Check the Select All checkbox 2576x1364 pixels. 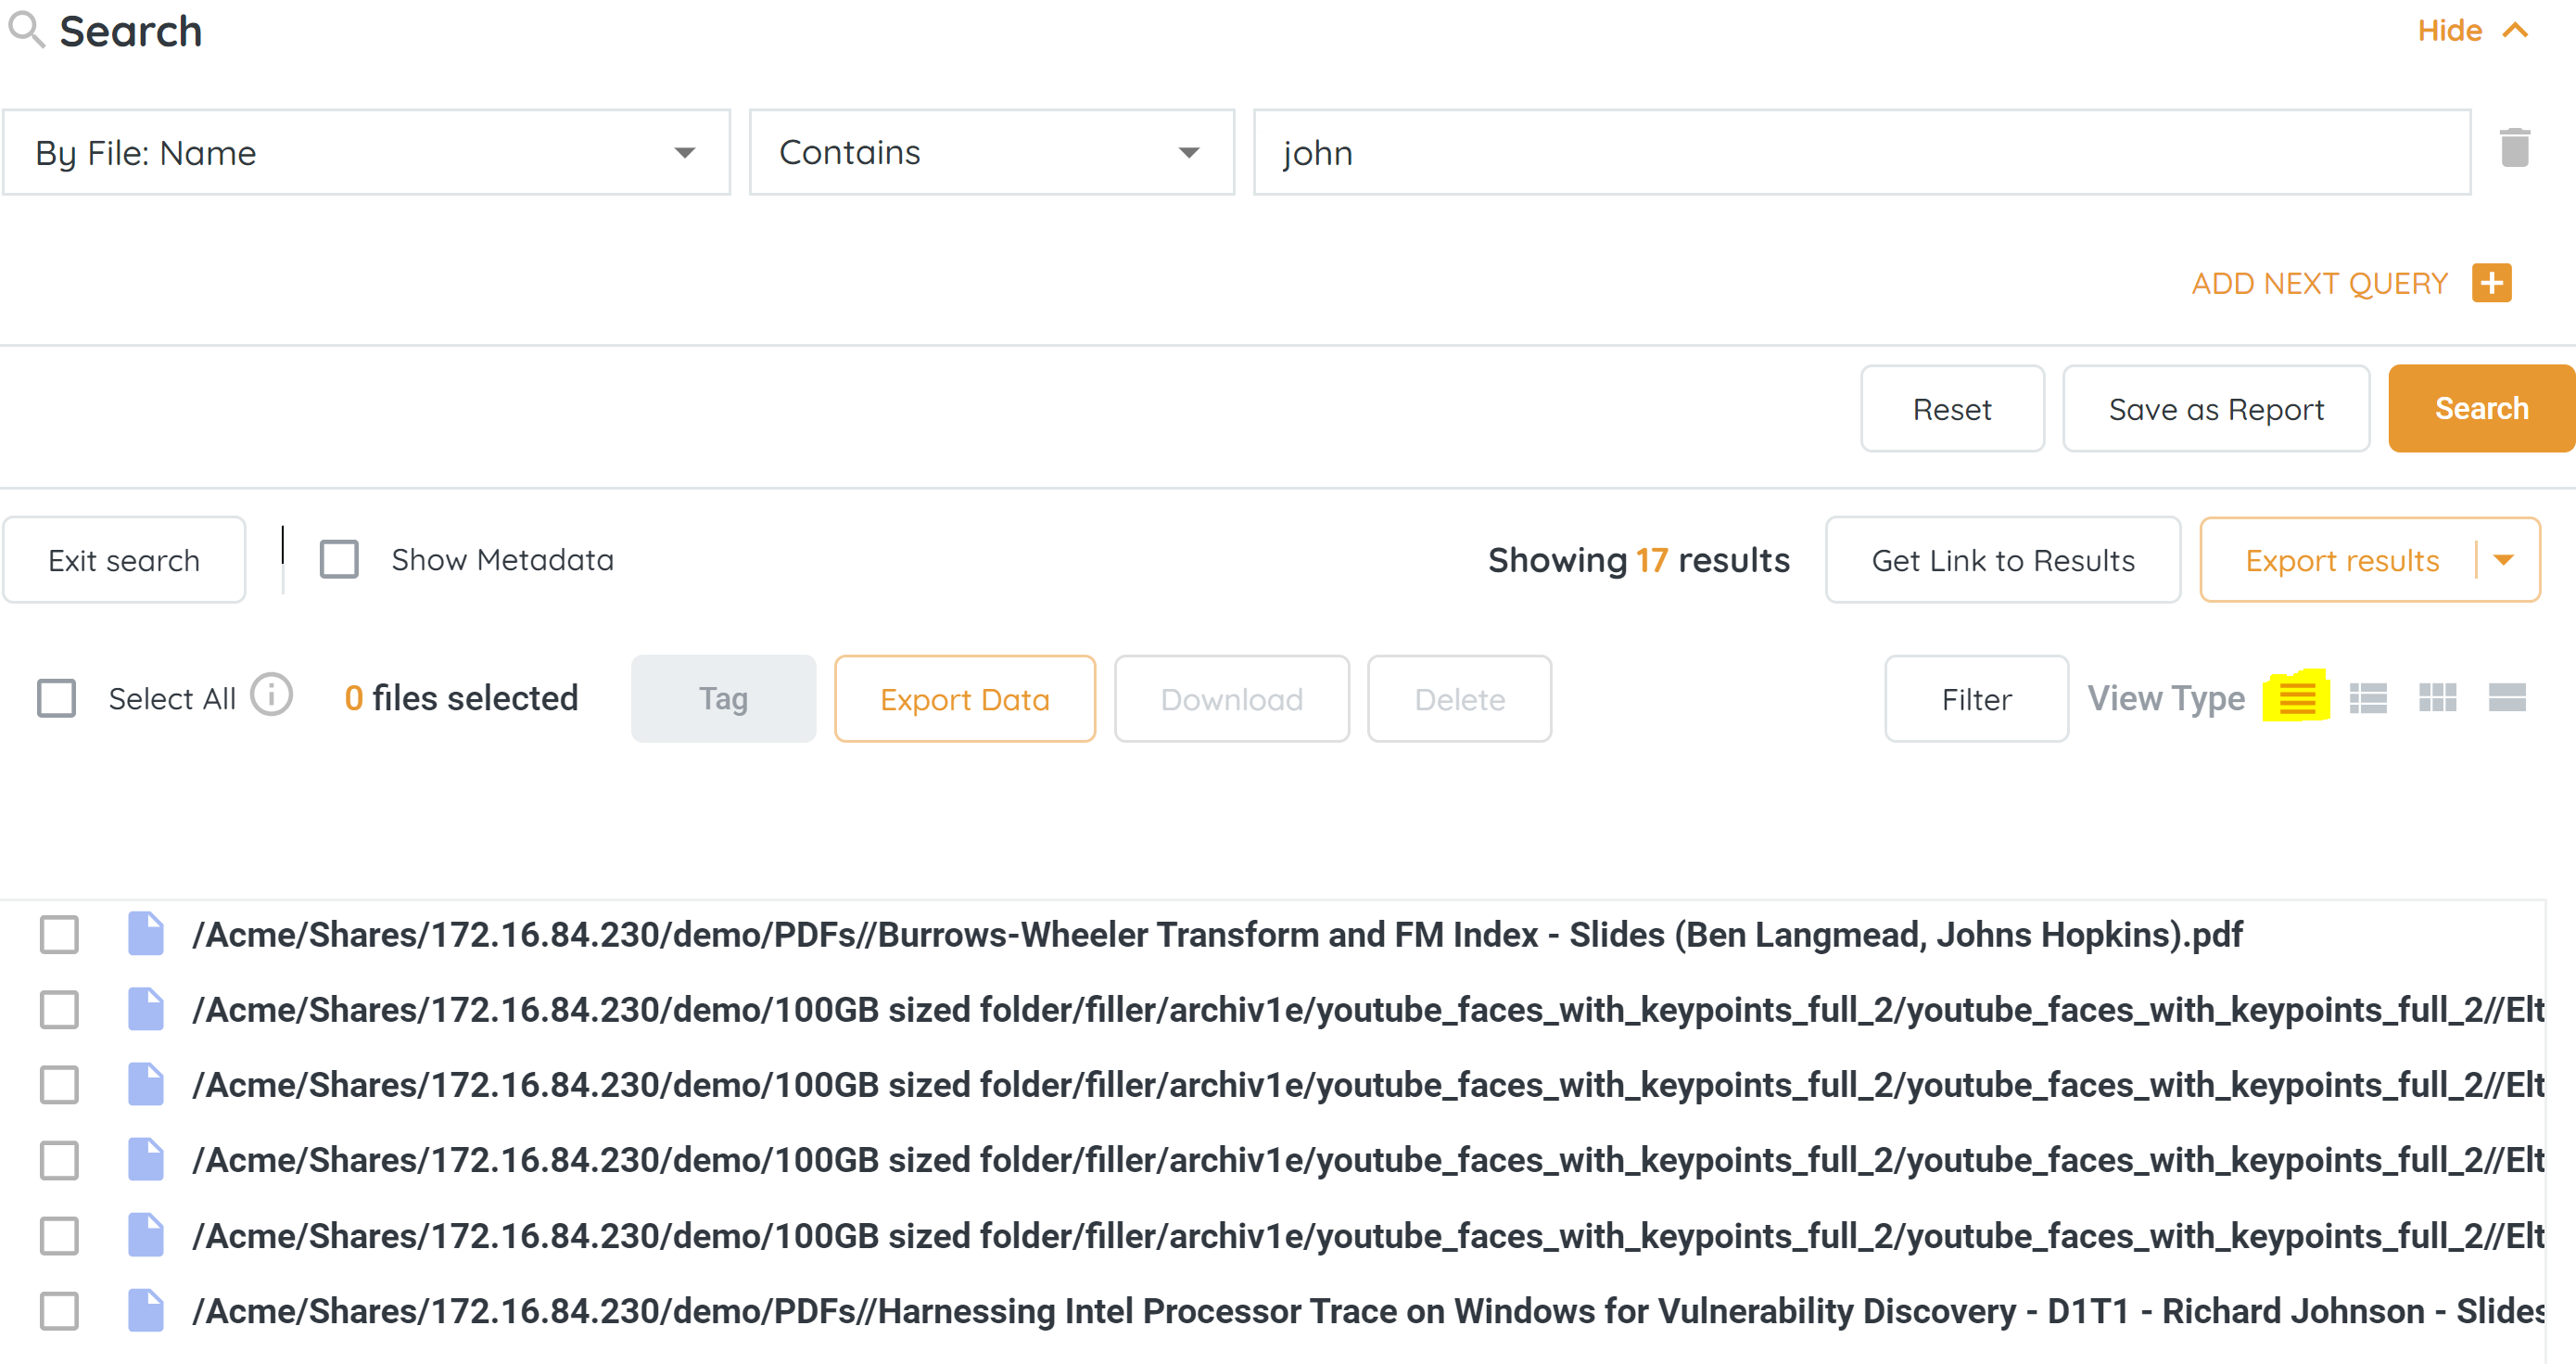point(57,698)
